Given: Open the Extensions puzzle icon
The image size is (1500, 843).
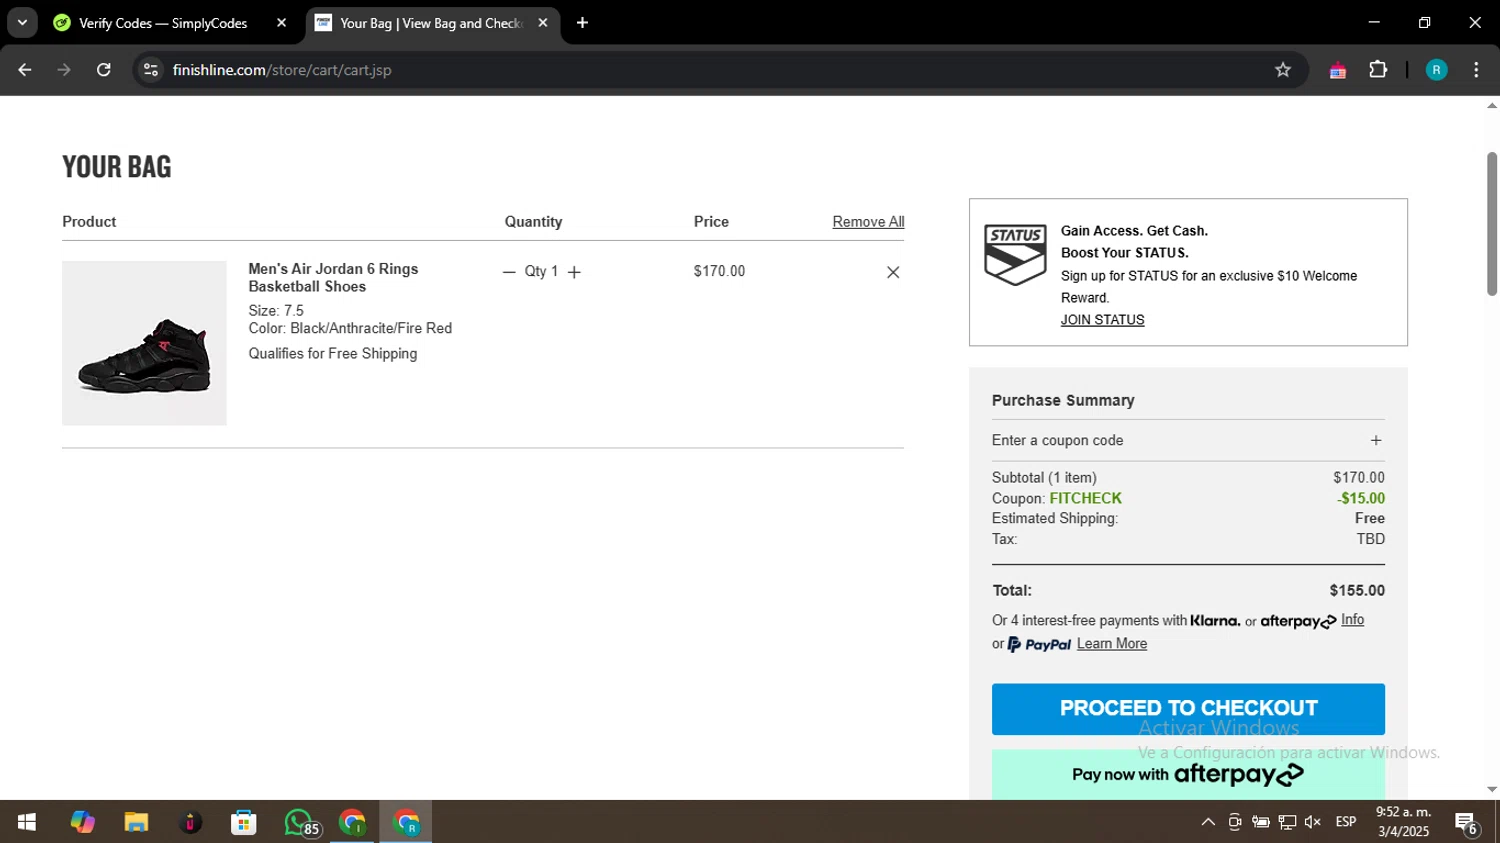Looking at the screenshot, I should click(x=1378, y=70).
